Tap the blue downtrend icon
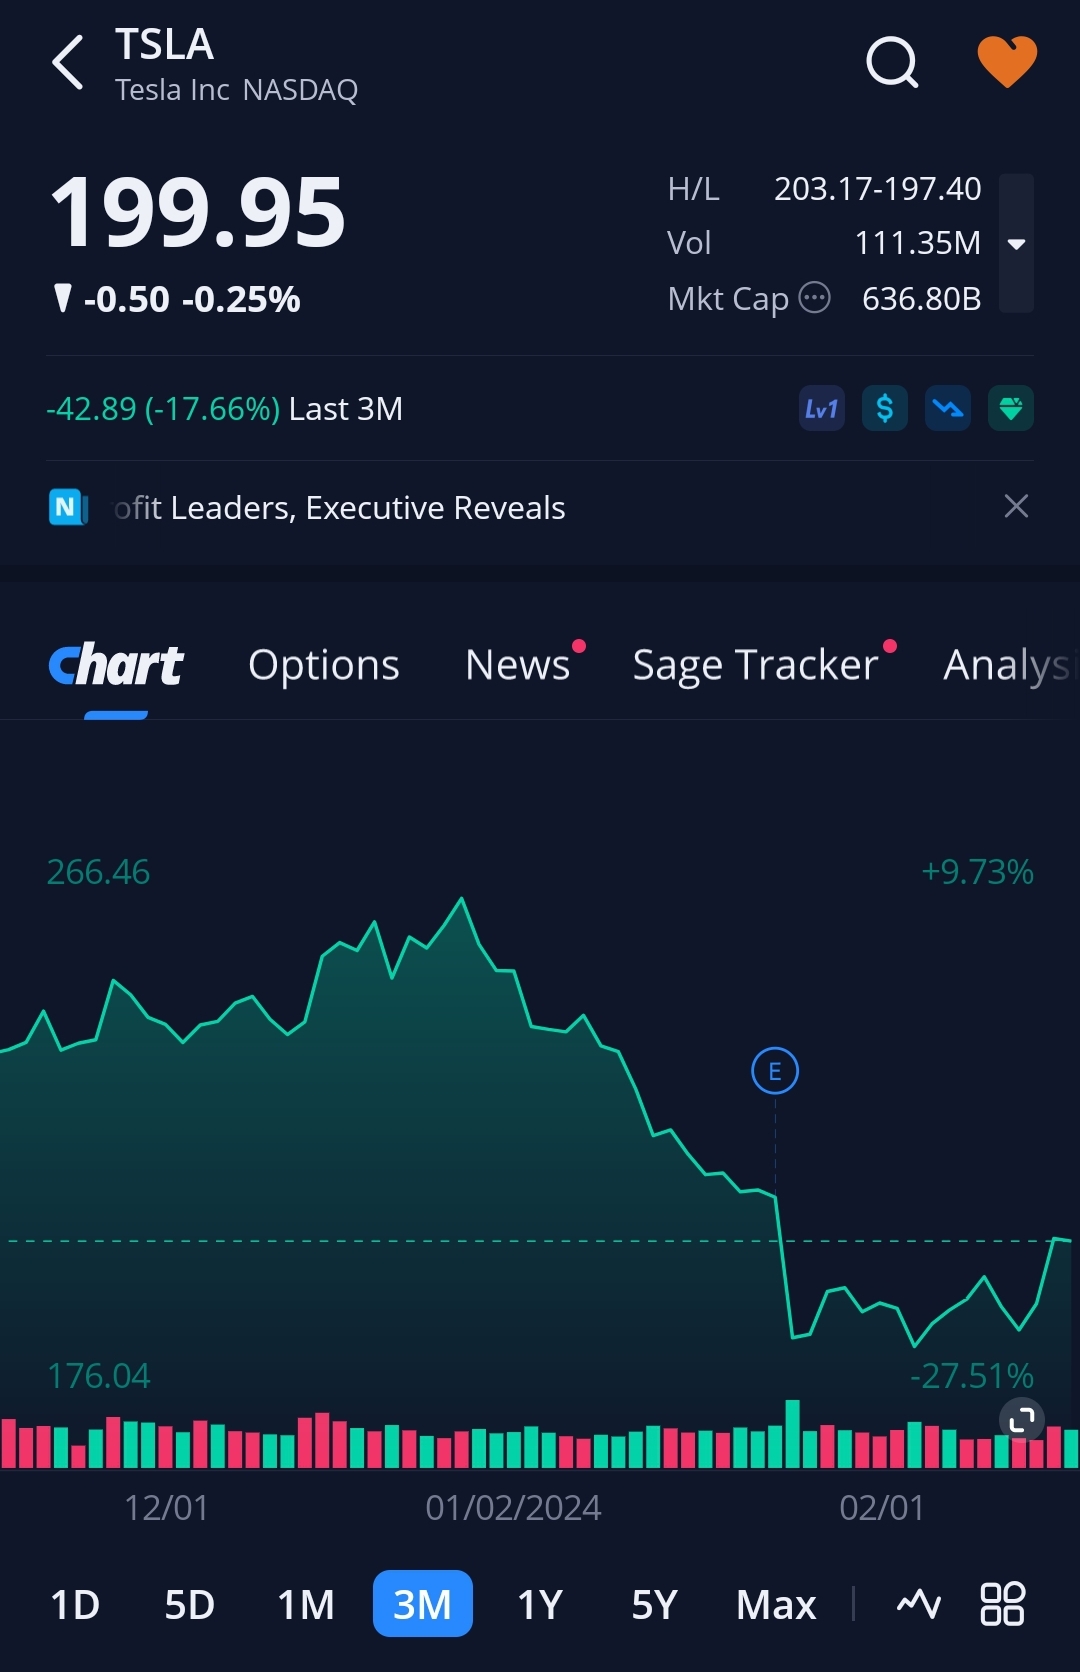Image resolution: width=1080 pixels, height=1672 pixels. pyautogui.click(x=948, y=409)
